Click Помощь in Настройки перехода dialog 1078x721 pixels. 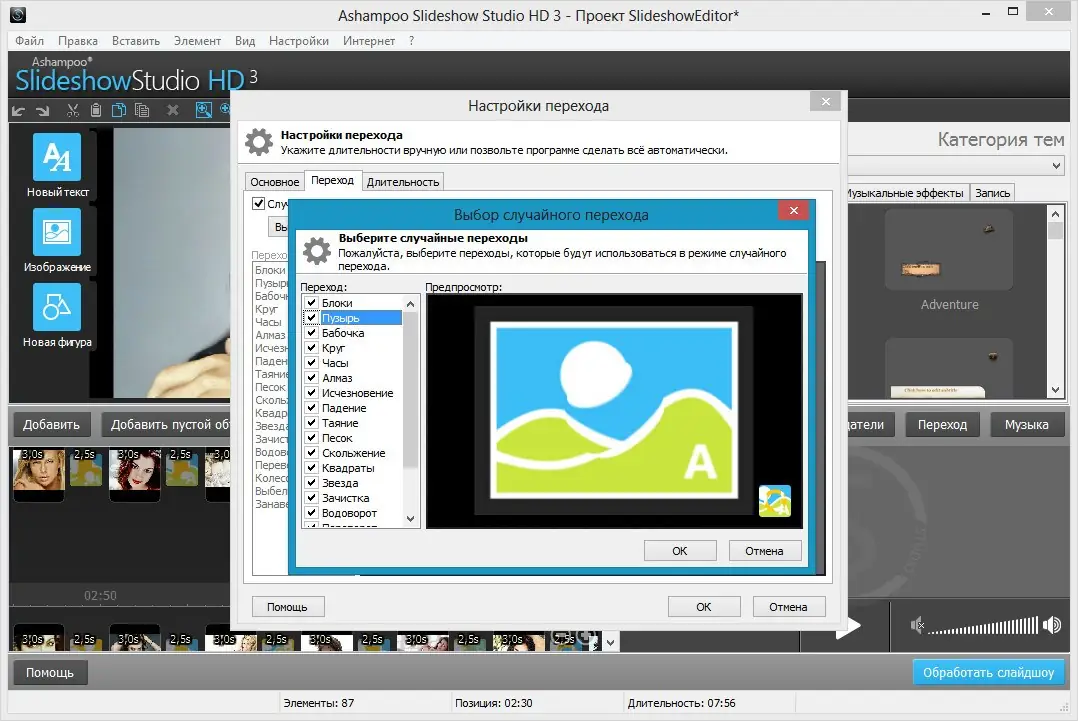point(287,607)
